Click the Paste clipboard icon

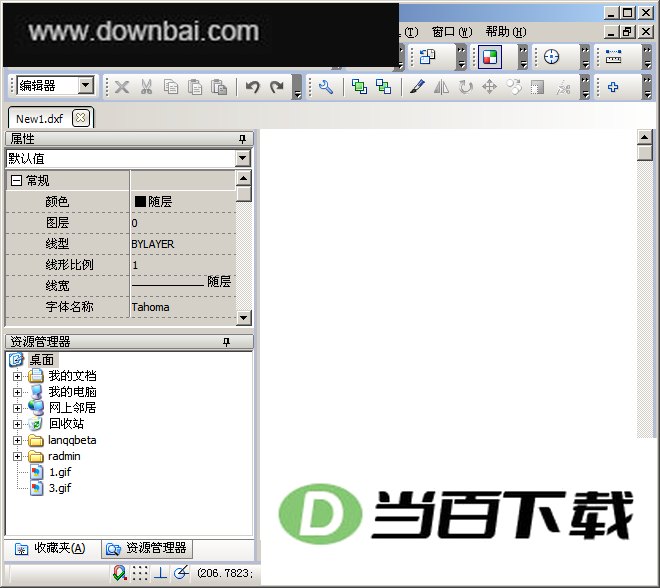(194, 87)
